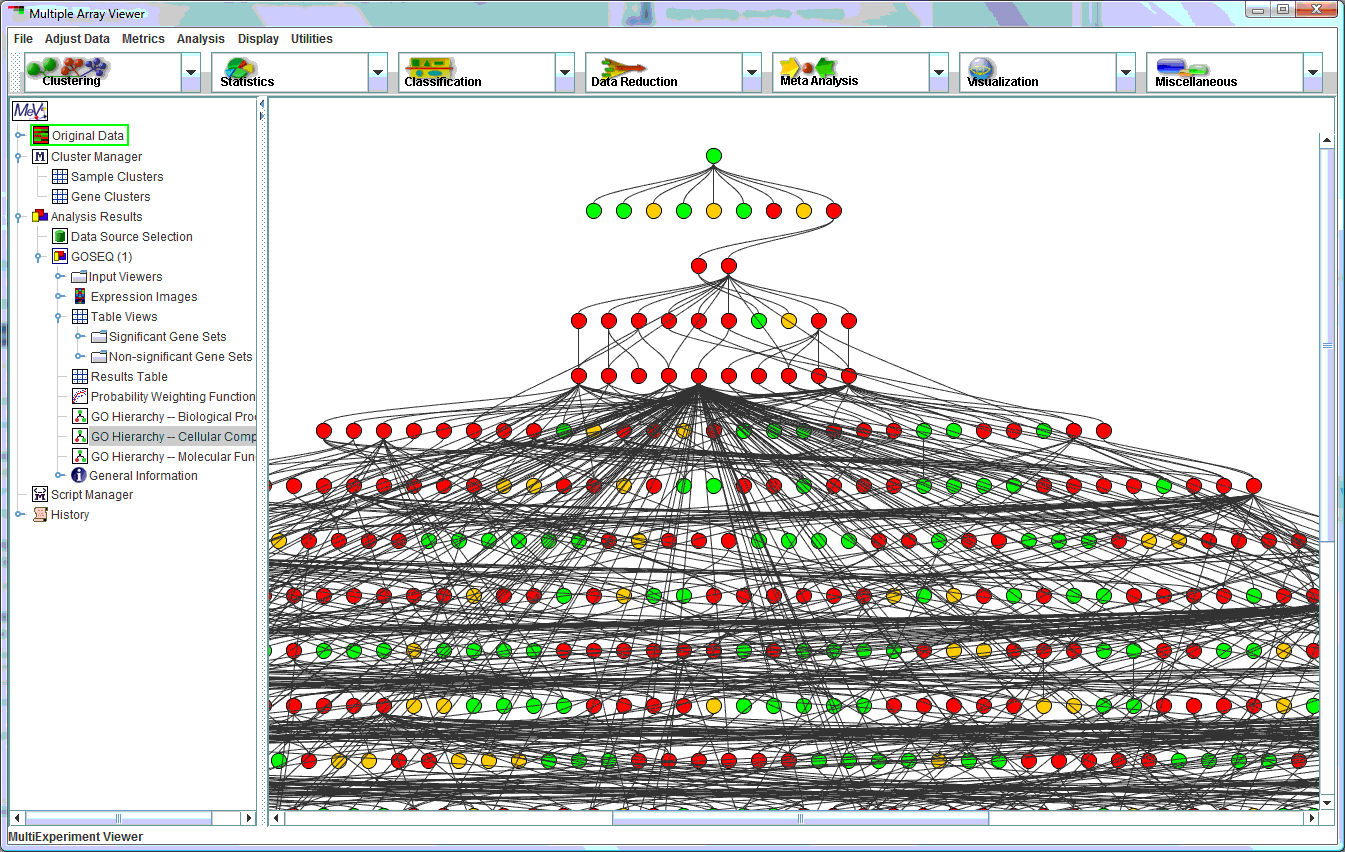Select the Results Table tree item
The image size is (1345, 852).
tap(129, 377)
